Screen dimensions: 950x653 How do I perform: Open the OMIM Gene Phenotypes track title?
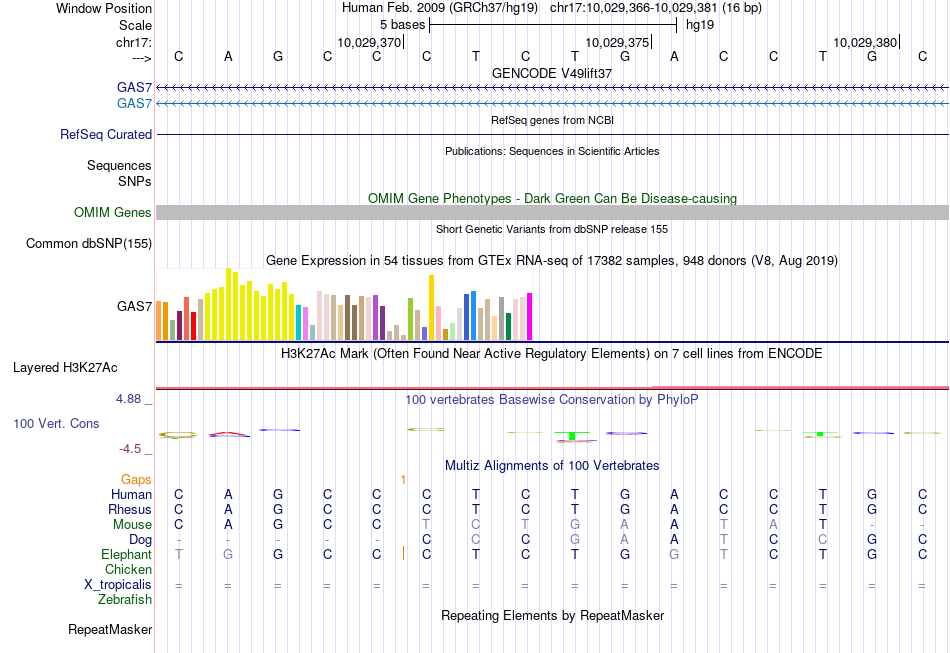click(553, 199)
